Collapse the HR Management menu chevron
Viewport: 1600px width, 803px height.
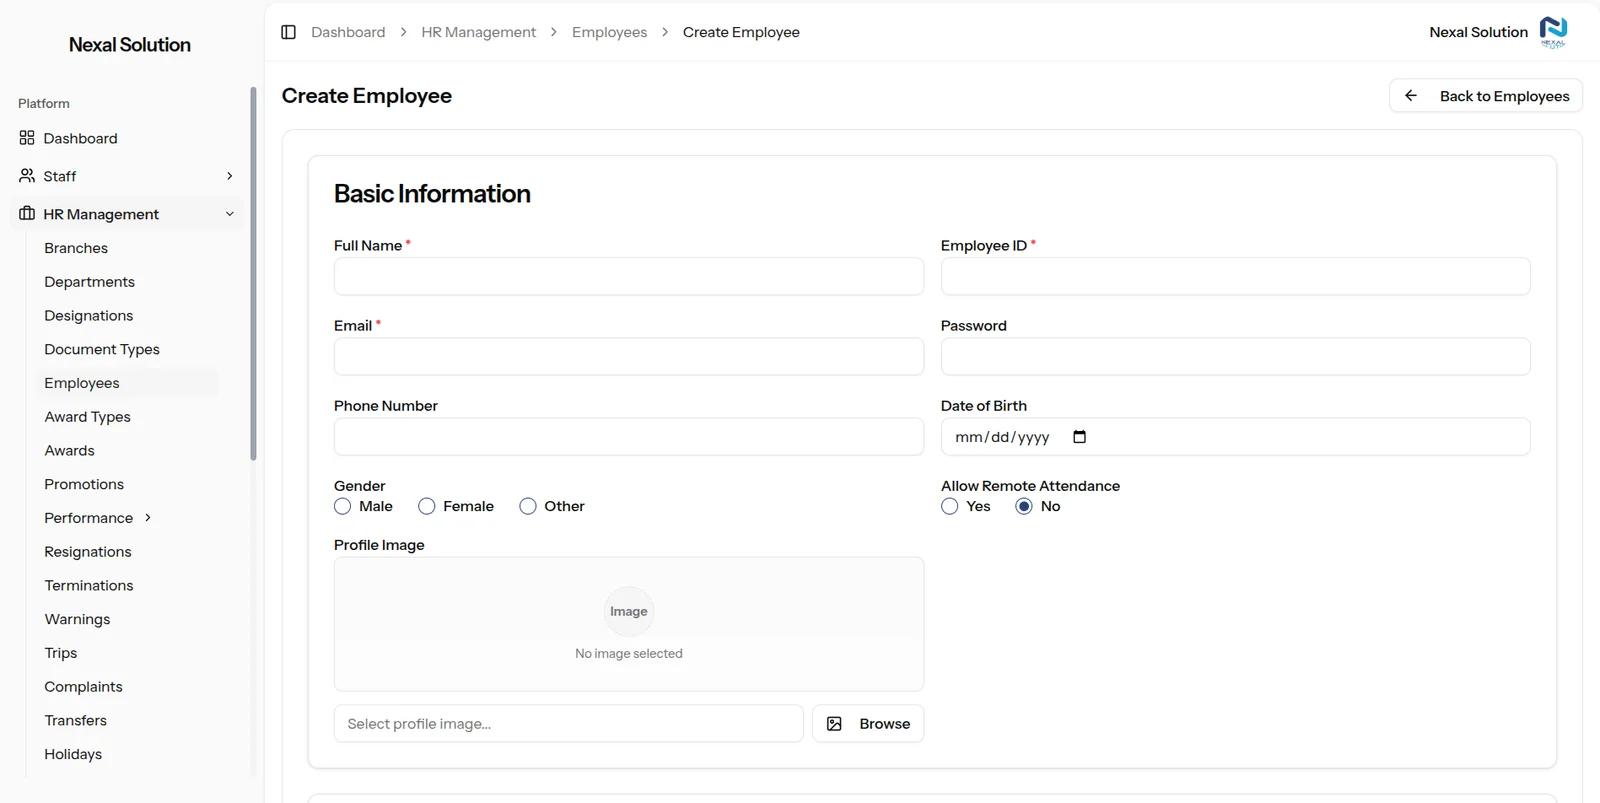tap(230, 214)
